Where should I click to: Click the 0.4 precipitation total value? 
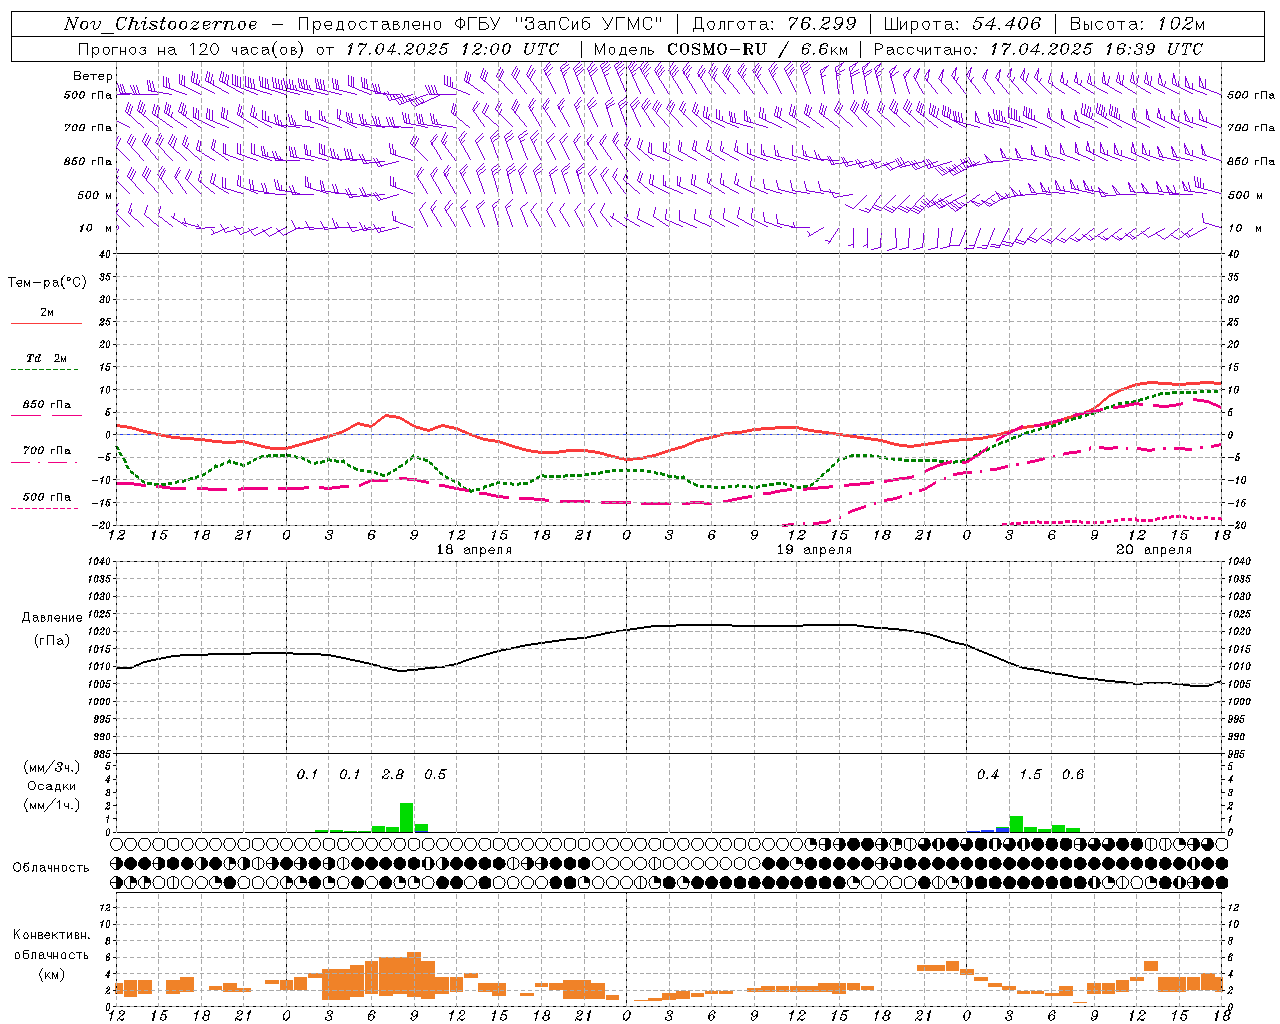pos(988,774)
